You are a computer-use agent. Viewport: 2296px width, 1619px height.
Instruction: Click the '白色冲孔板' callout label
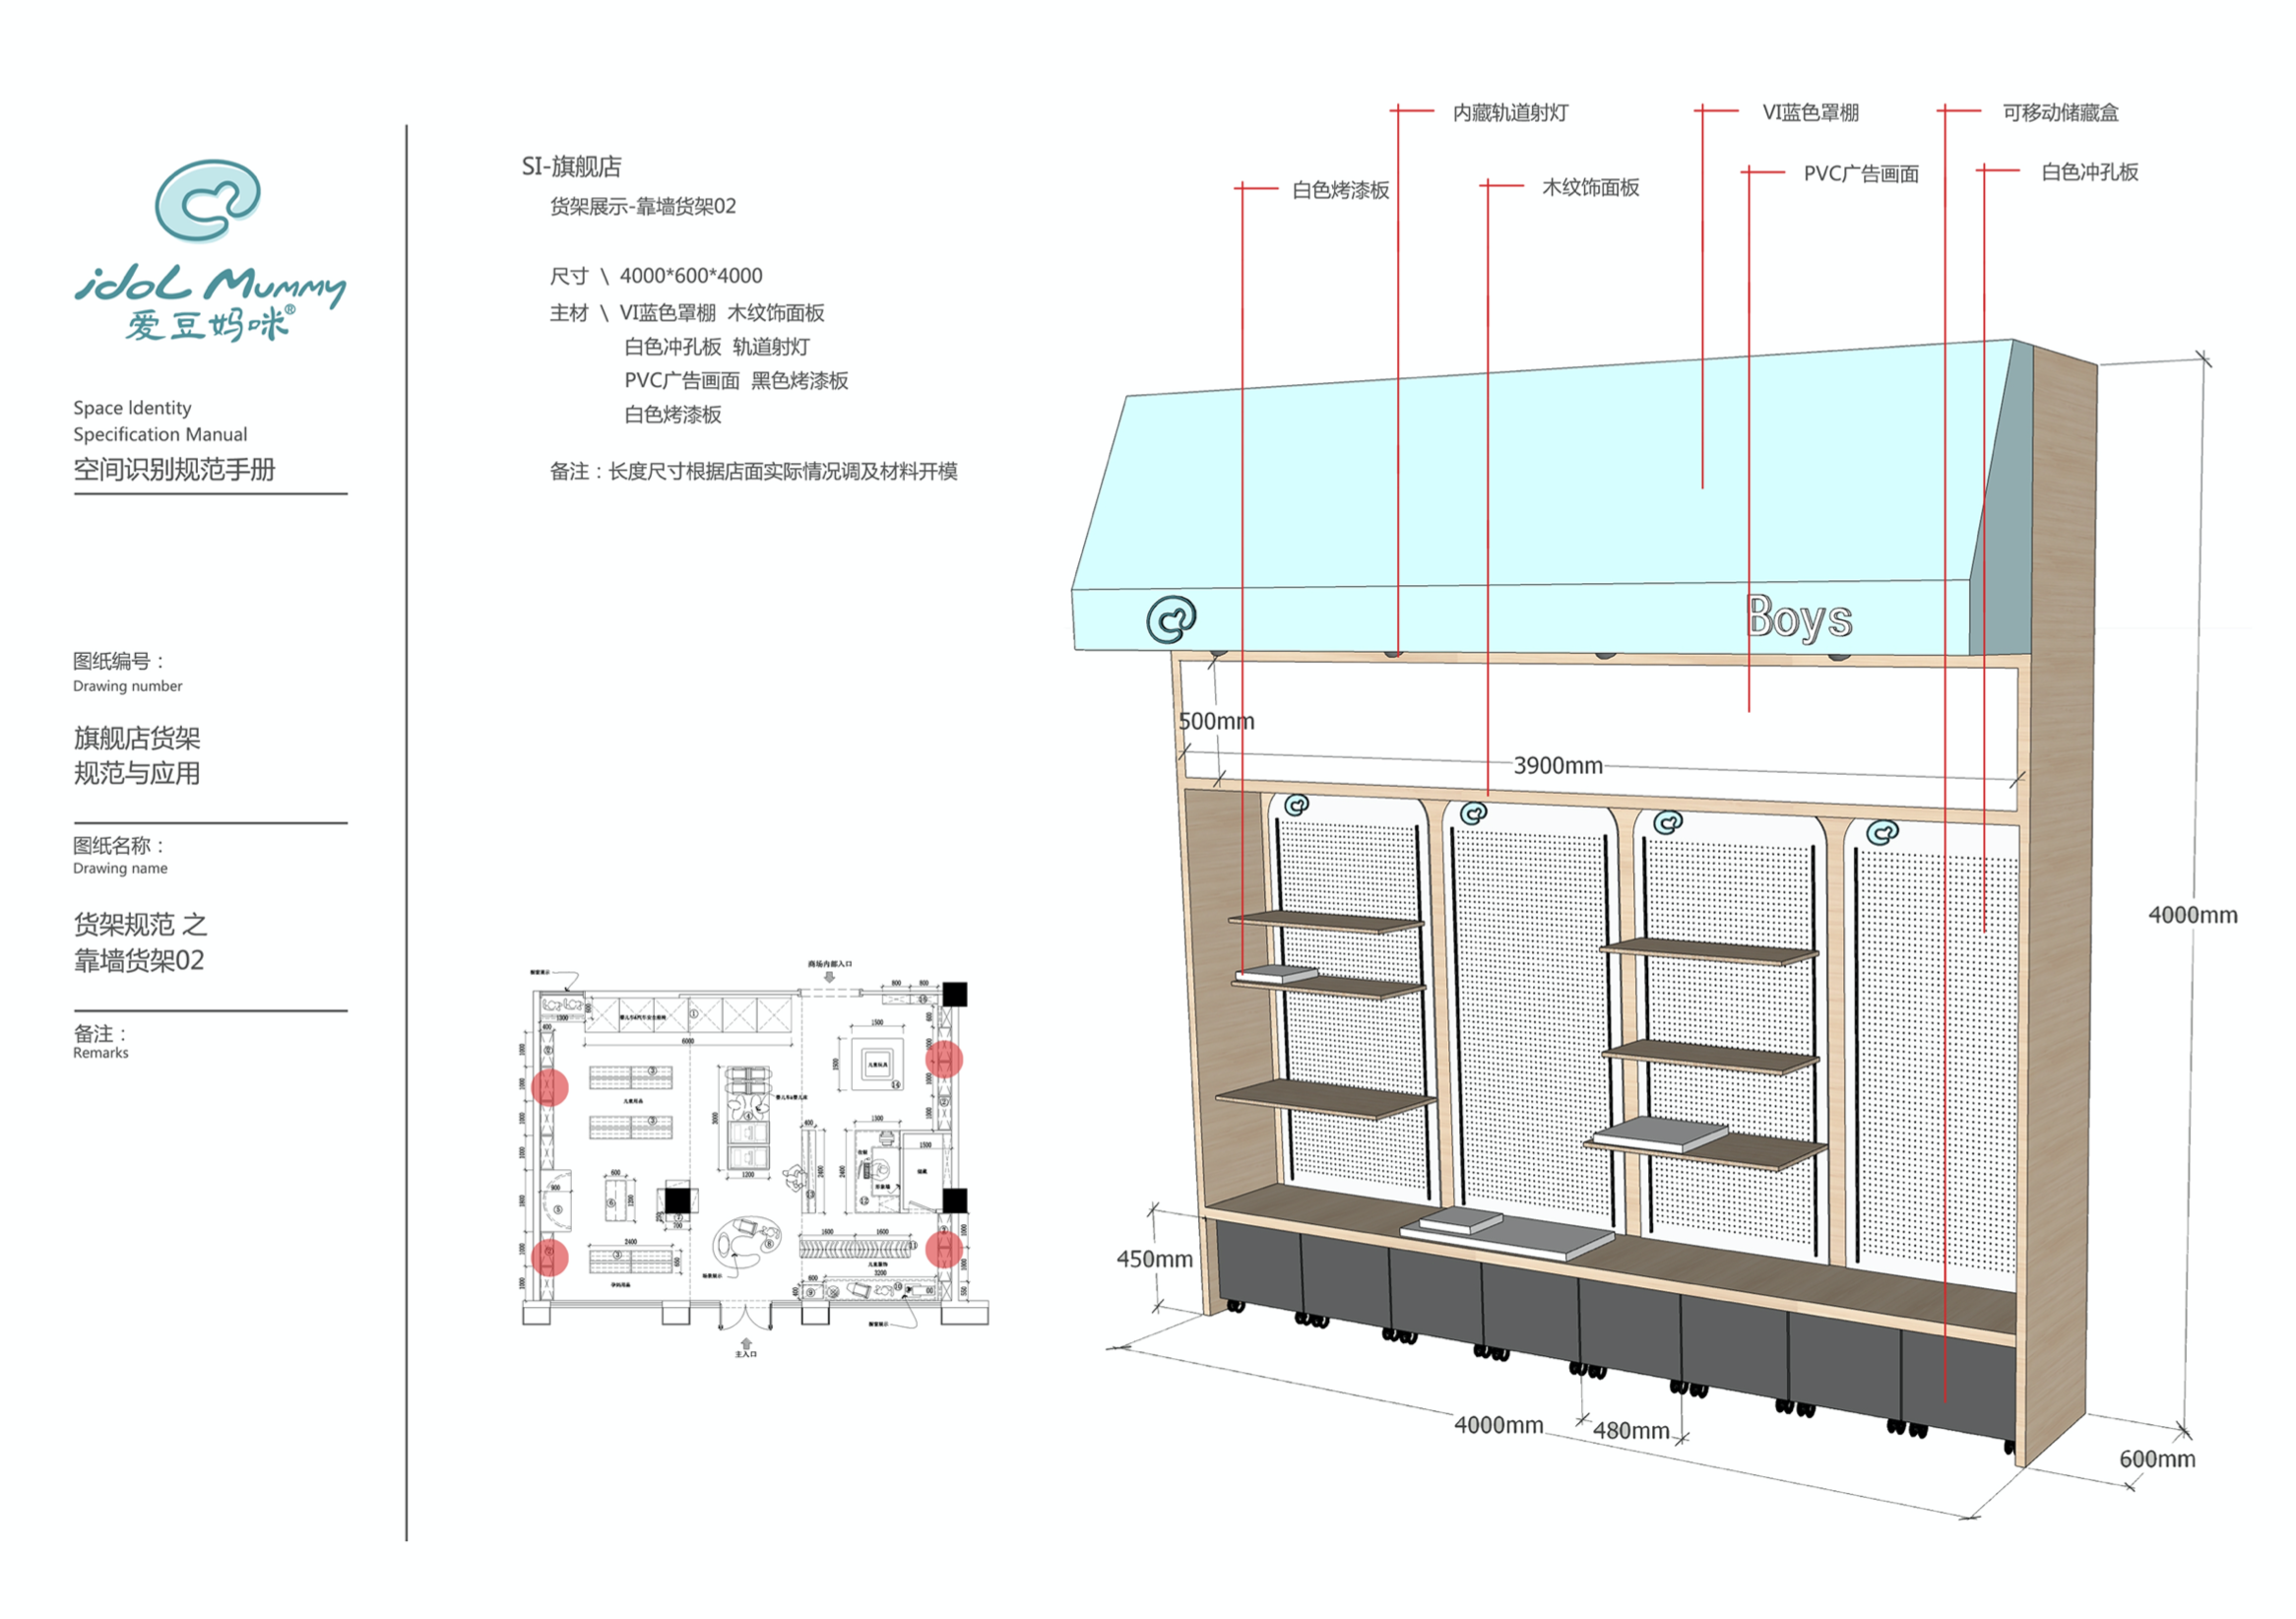tap(2090, 172)
